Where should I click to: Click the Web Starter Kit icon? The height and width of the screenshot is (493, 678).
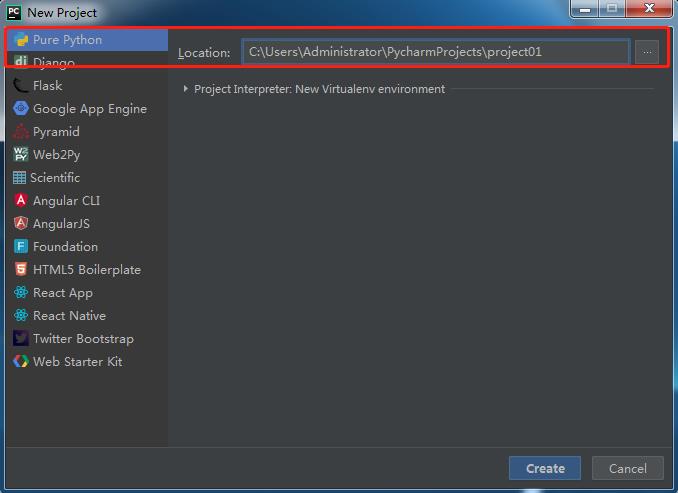point(20,361)
